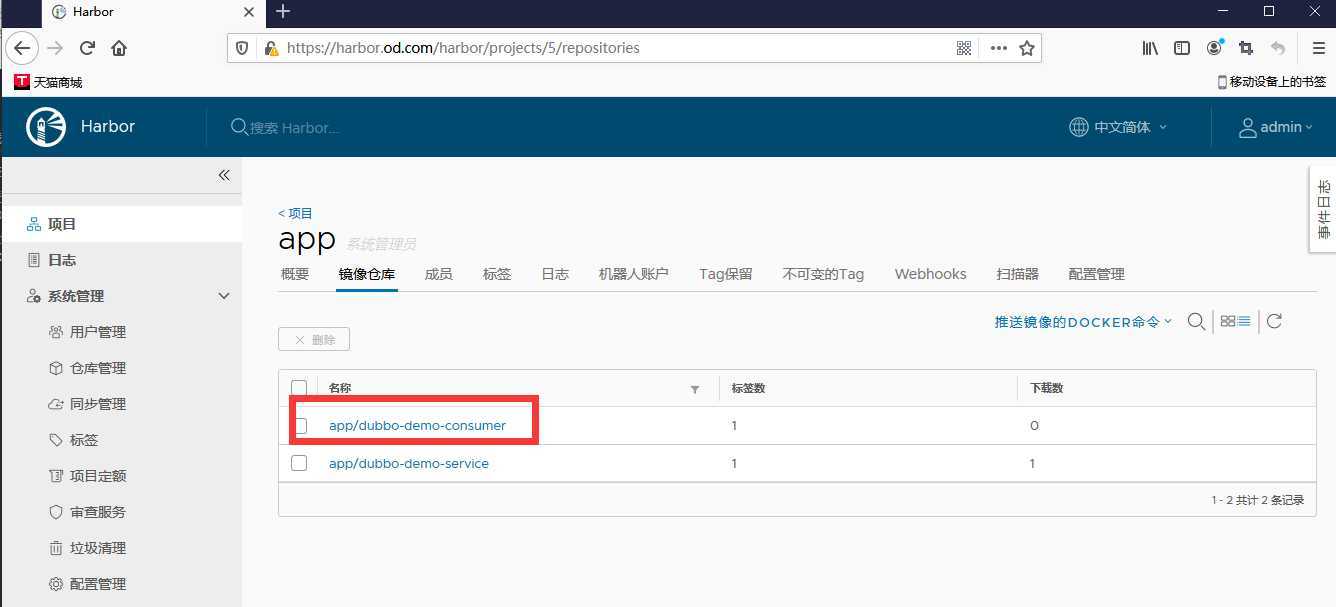Expand 推送镜像的DOCKER命令 dropdown
This screenshot has height=607, width=1336.
tap(1083, 322)
